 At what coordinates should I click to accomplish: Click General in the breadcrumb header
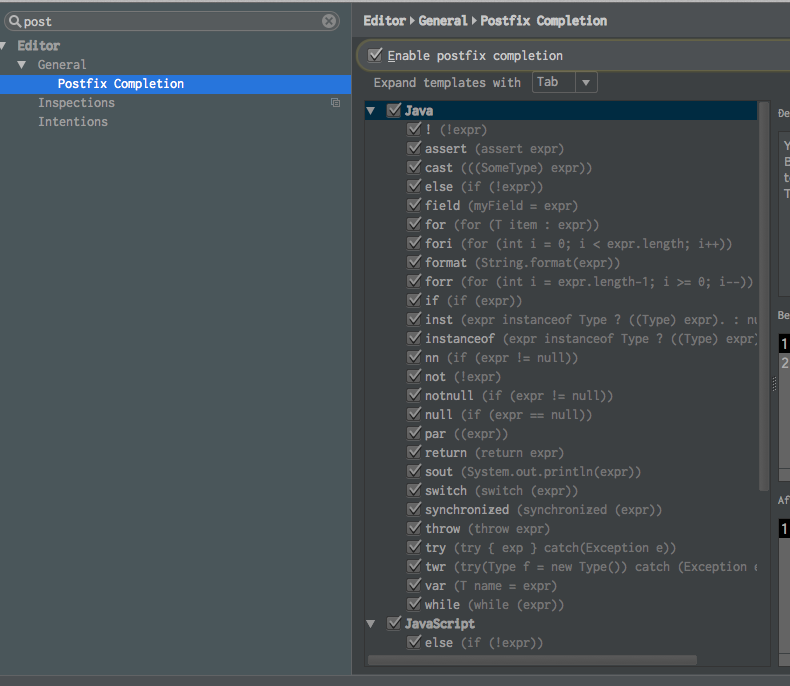coord(443,21)
